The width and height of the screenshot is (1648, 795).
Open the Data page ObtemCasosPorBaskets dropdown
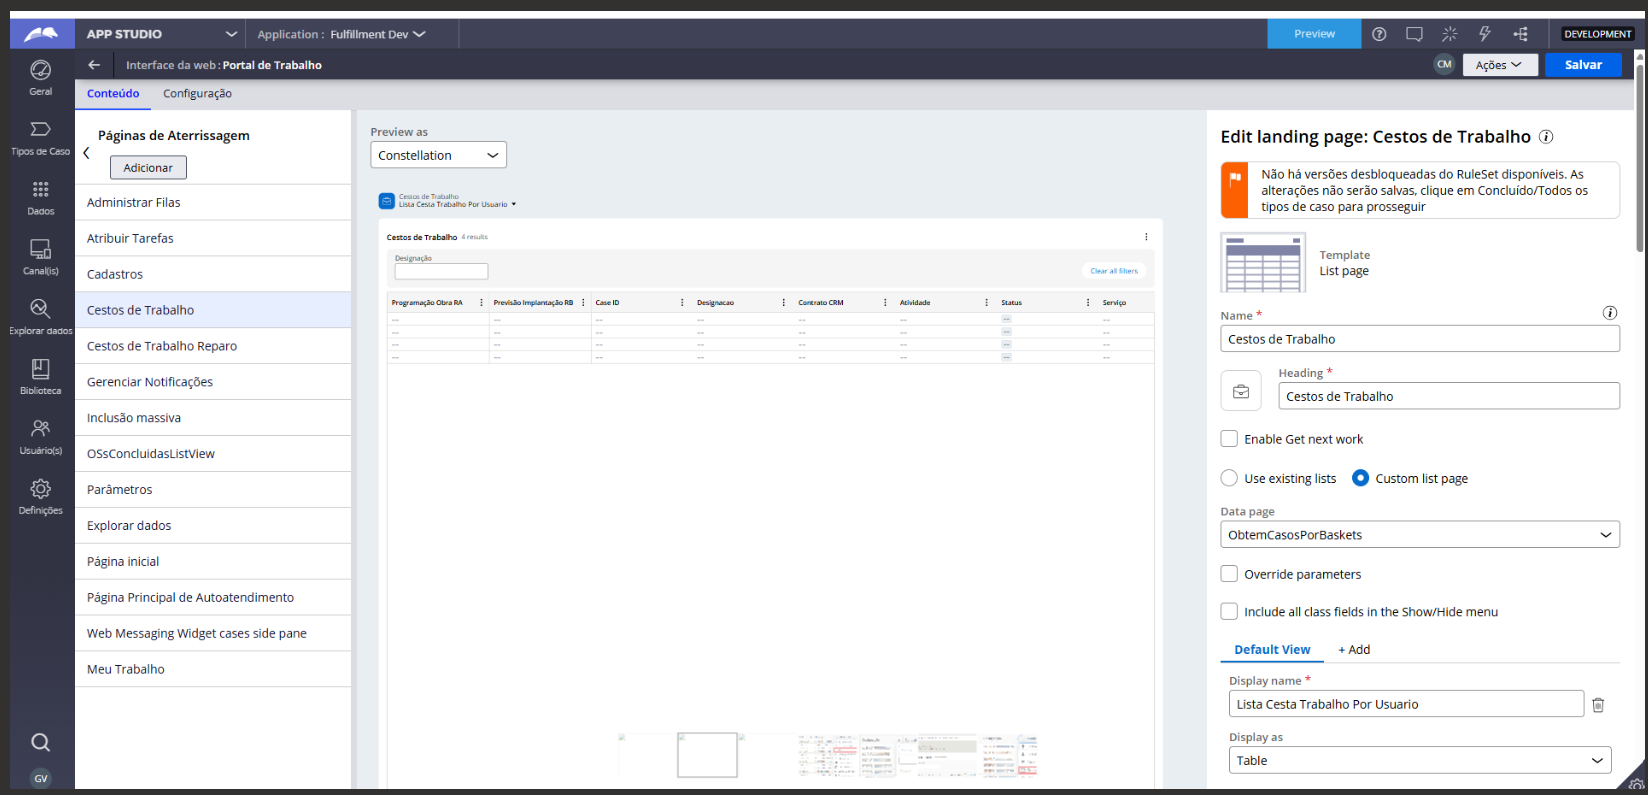point(1419,535)
